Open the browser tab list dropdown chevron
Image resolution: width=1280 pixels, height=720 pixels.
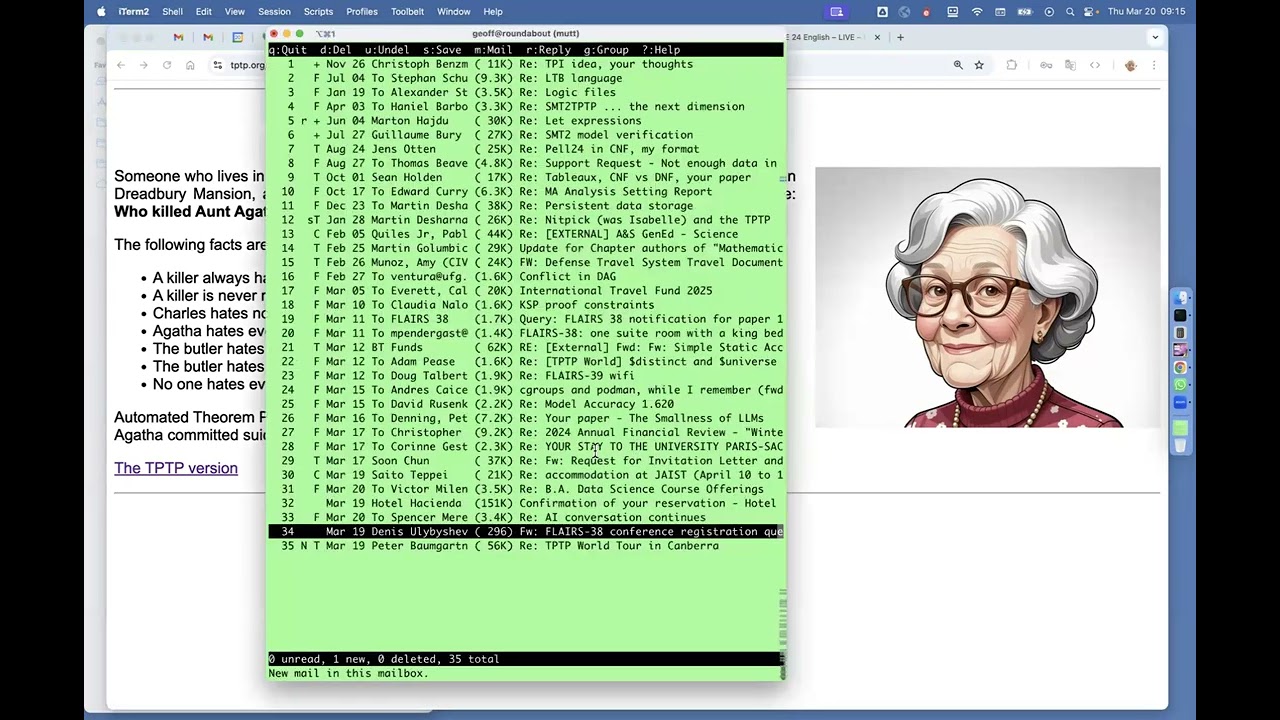click(1155, 37)
